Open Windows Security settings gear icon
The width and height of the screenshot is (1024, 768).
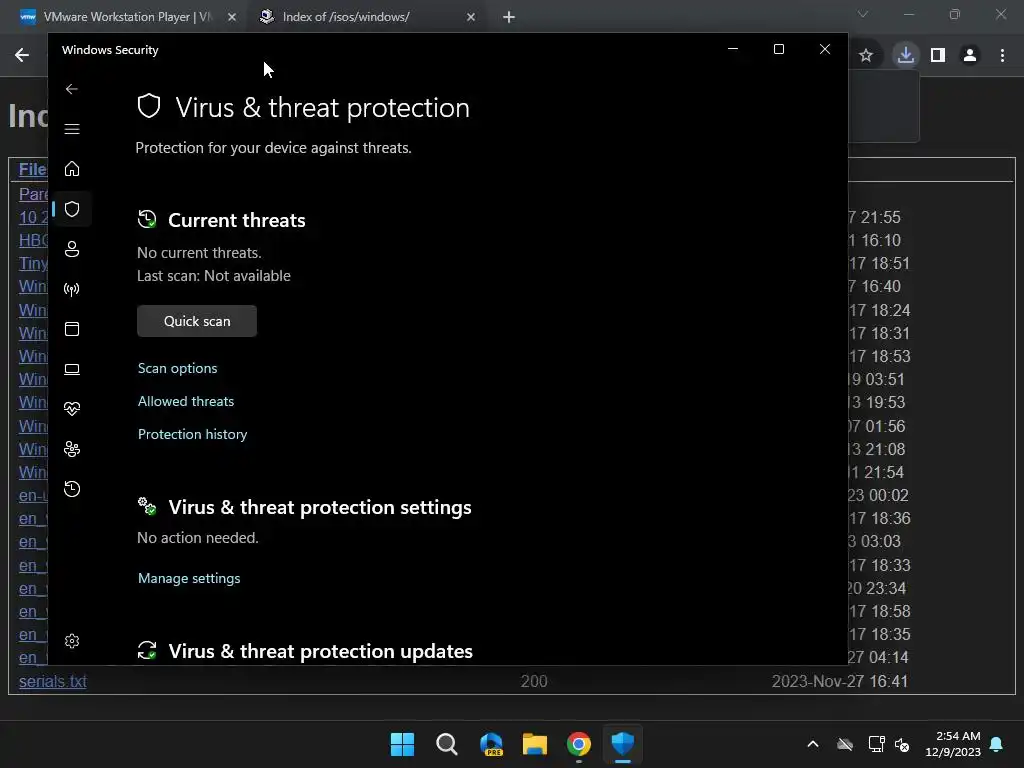72,641
